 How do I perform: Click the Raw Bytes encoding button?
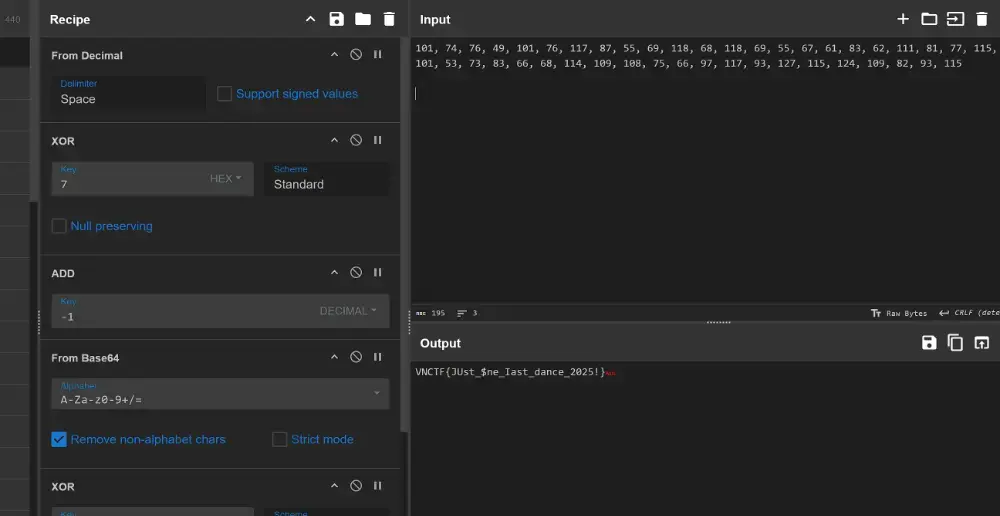[899, 313]
